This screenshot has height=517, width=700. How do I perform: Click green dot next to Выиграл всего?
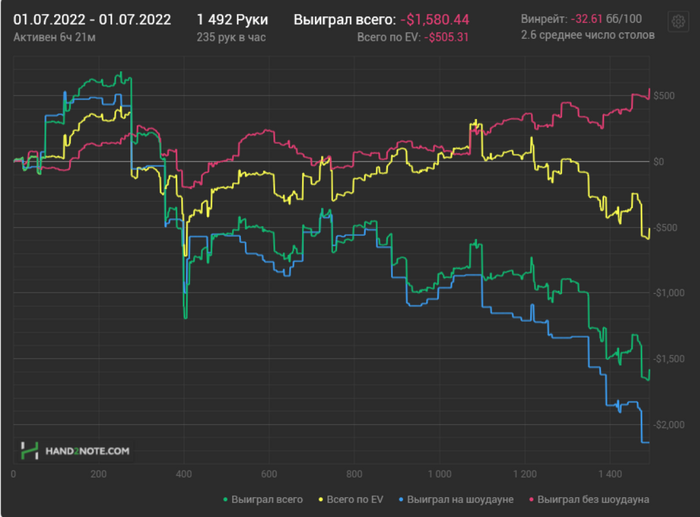coord(226,498)
